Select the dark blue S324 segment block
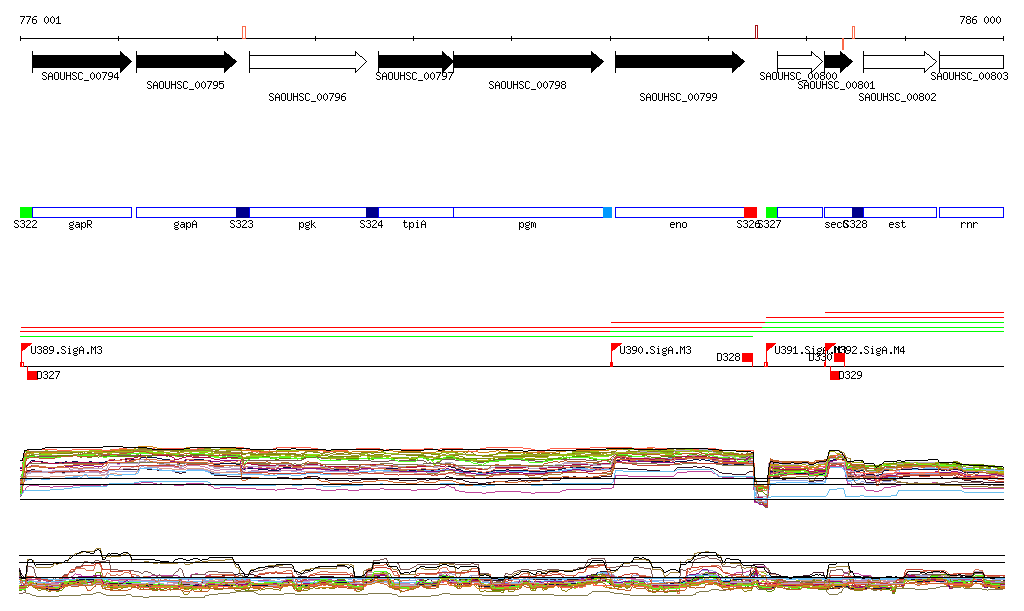The height and width of the screenshot is (611, 1024). 373,213
